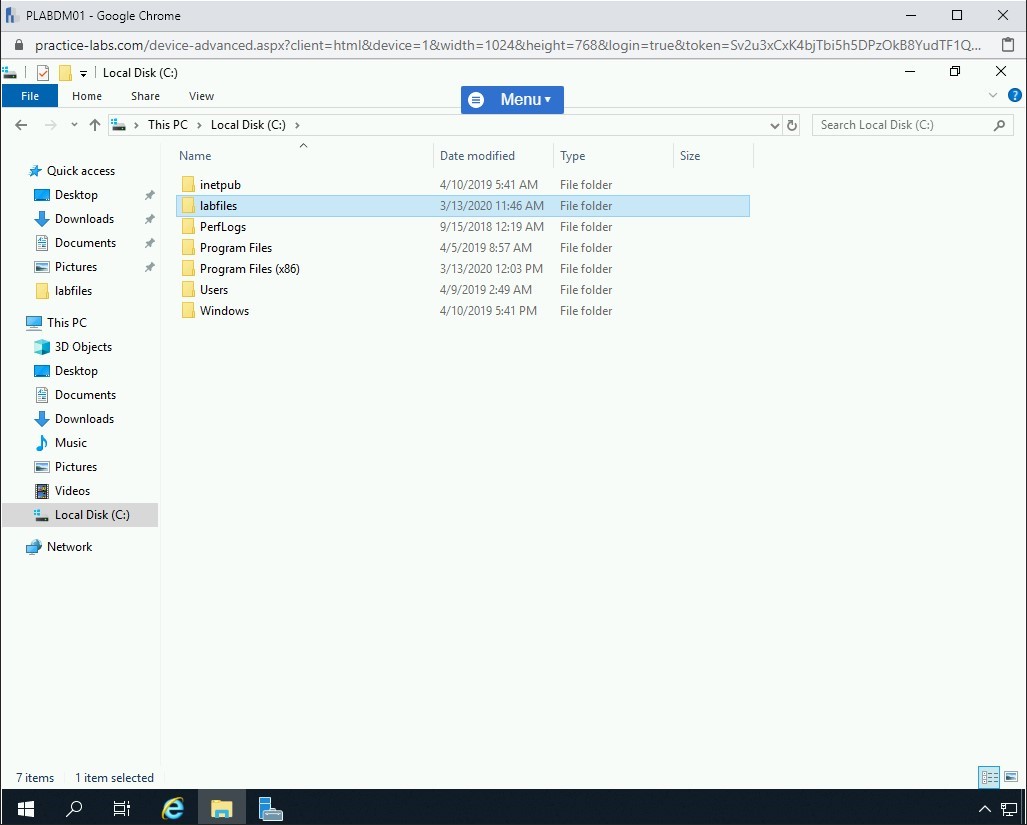Switch to details view in status bar
1027x825 pixels.
[989, 777]
